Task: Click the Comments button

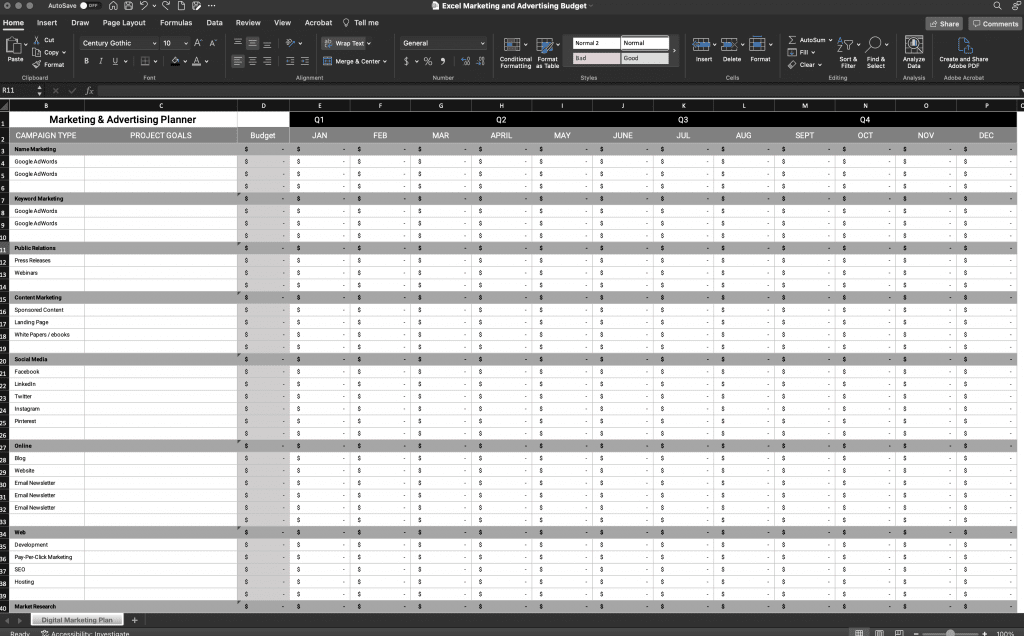Action: (995, 24)
